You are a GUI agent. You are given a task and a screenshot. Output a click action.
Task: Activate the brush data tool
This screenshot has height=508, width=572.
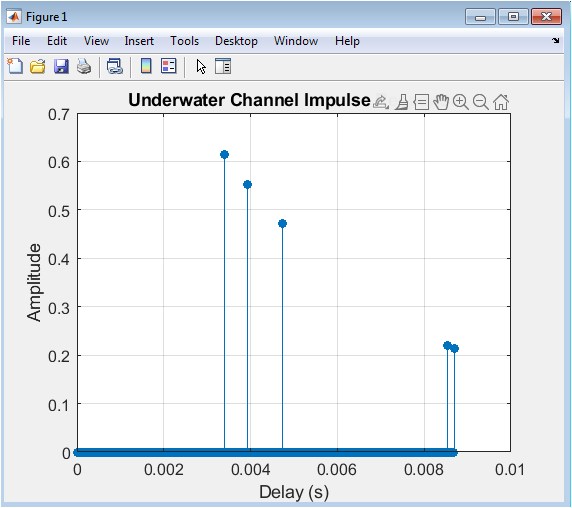(x=402, y=102)
